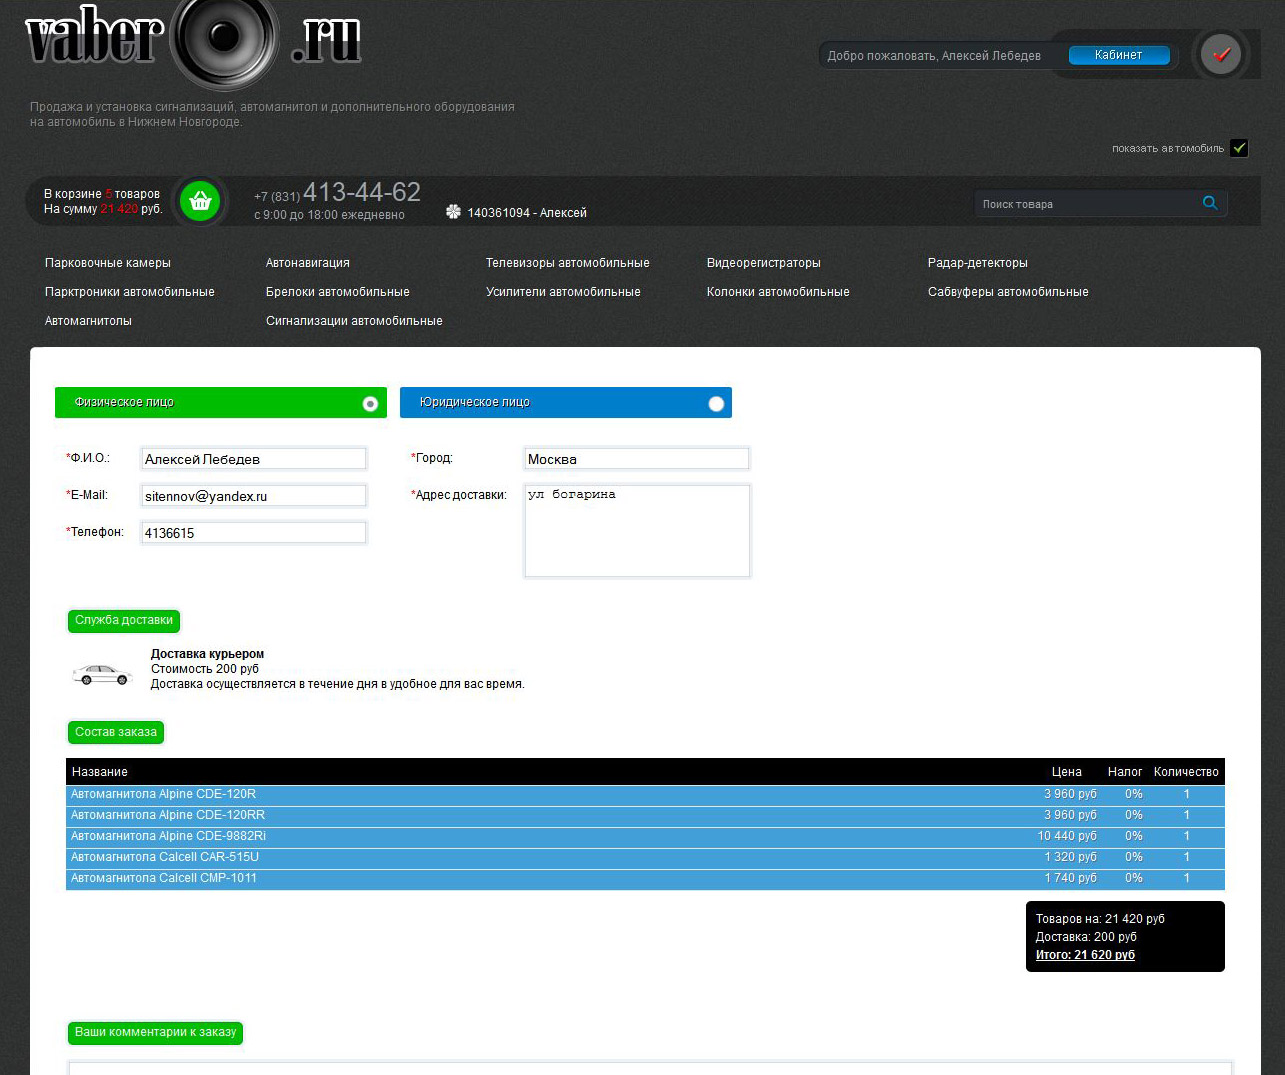The height and width of the screenshot is (1075, 1285).
Task: Open 'Видеорегистраторы' category
Action: pos(764,263)
